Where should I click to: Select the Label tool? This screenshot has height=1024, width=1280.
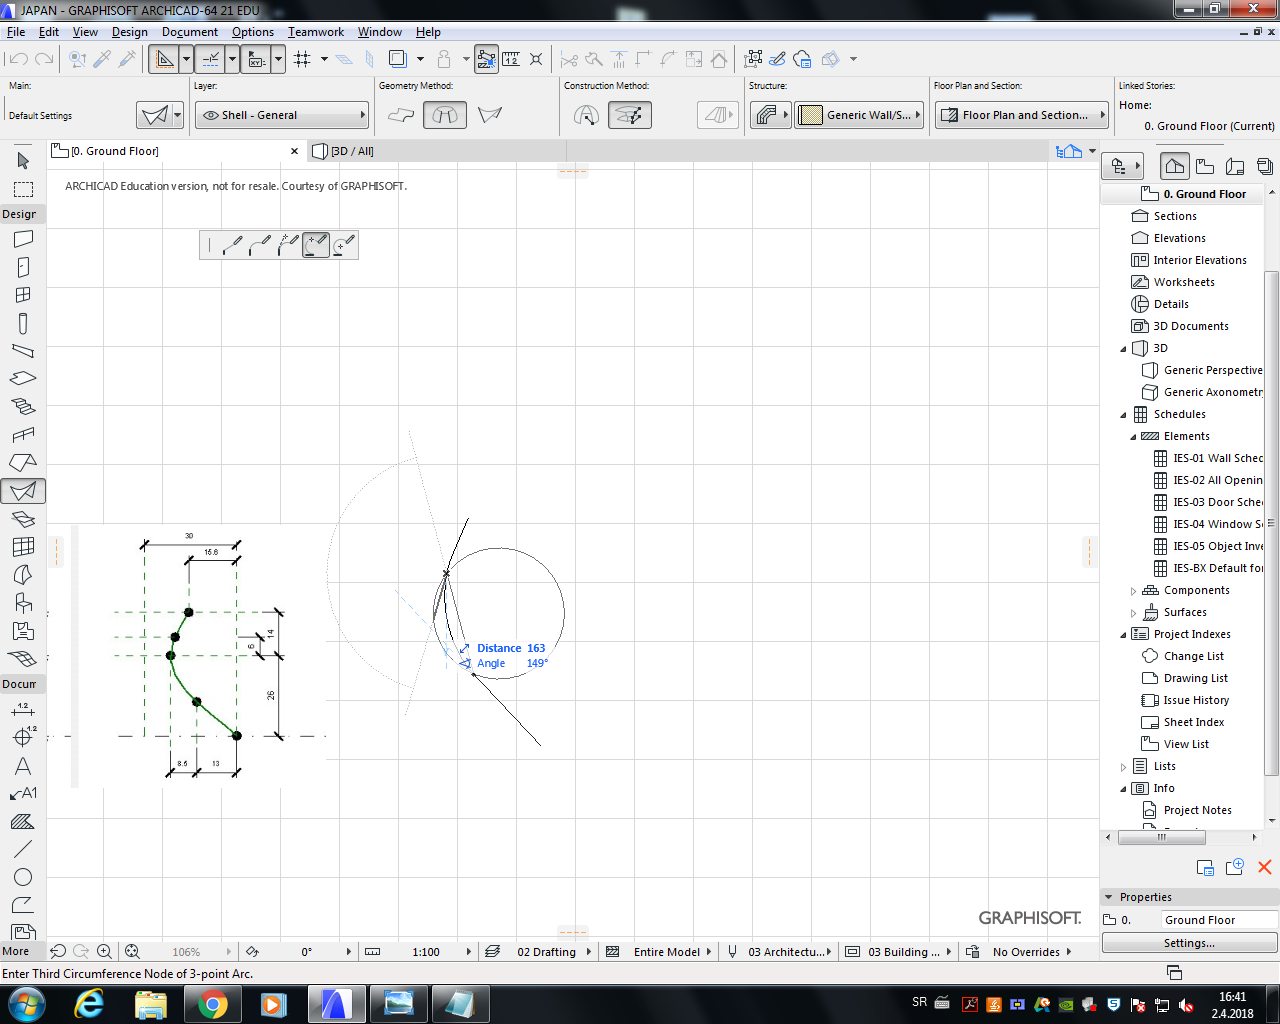(x=23, y=794)
